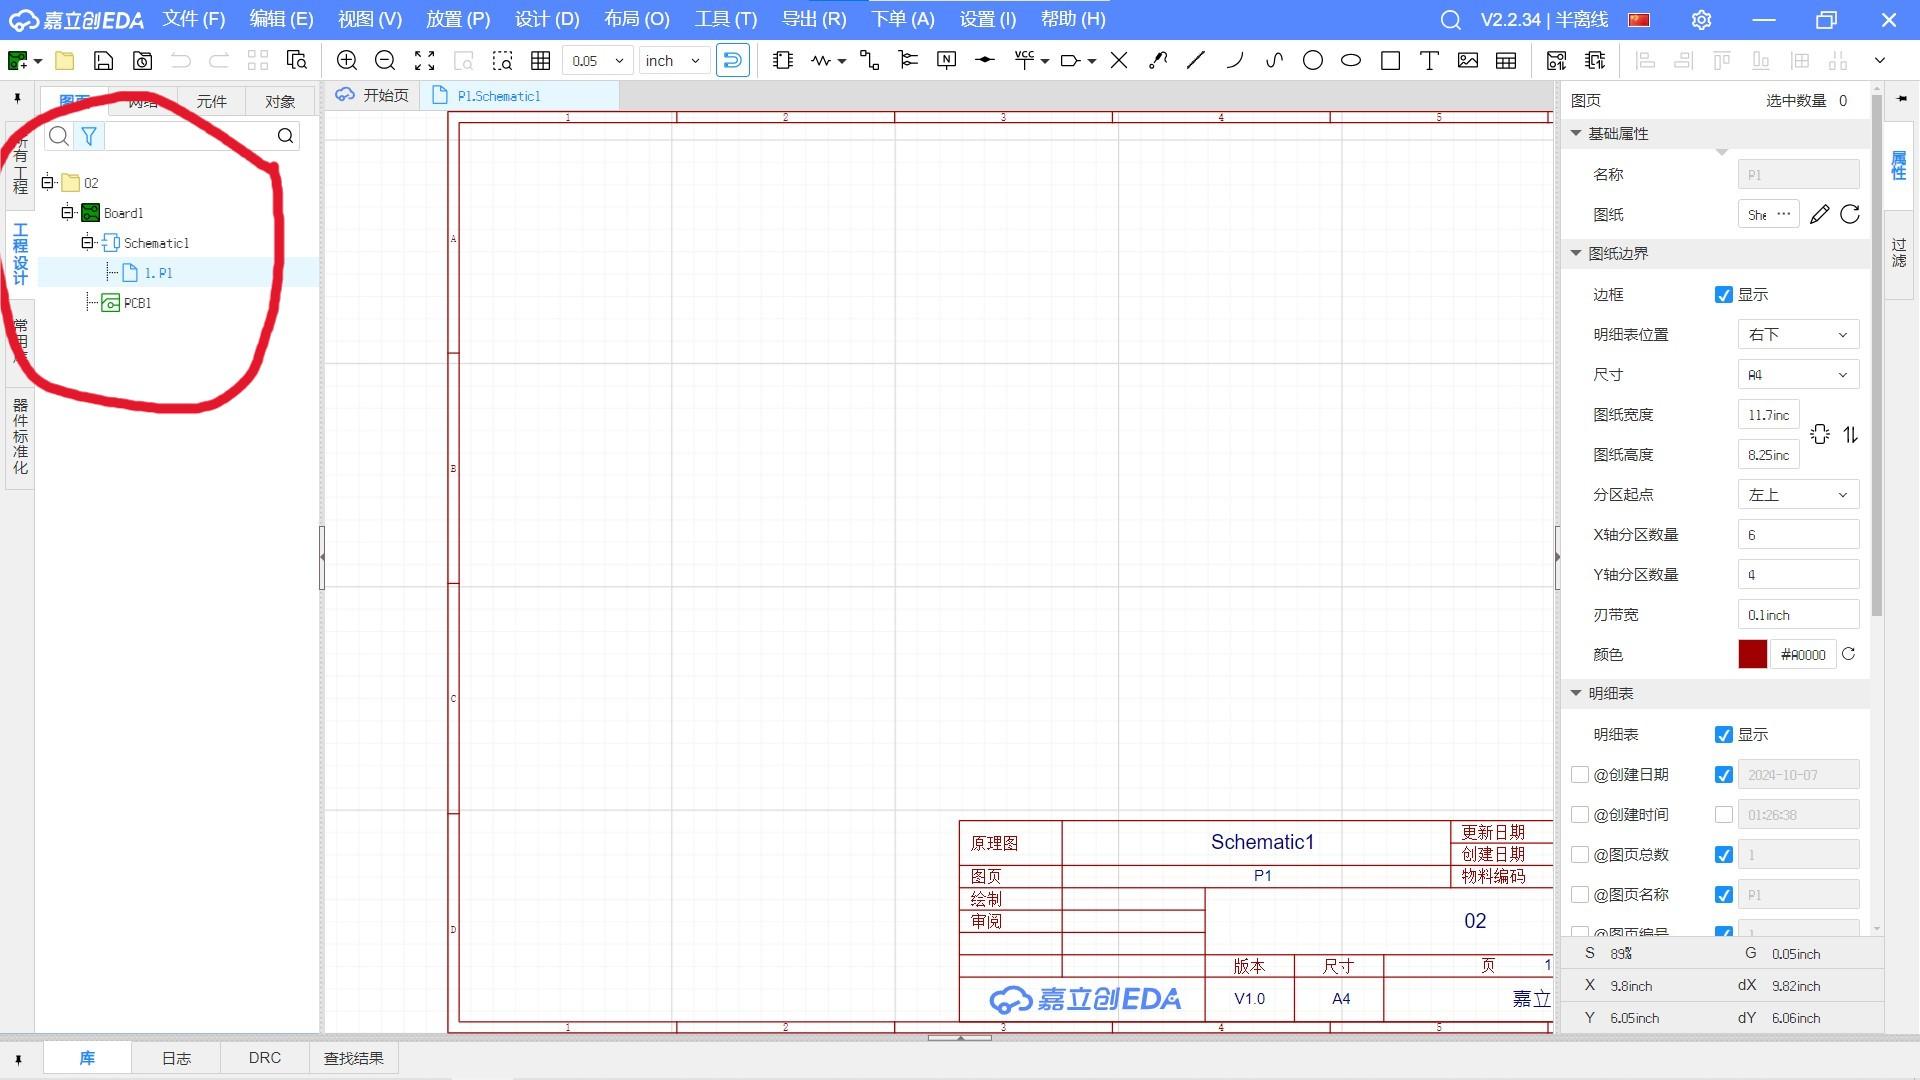Click the zoom in magnifier icon
This screenshot has height=1080, width=1920.
click(x=347, y=61)
